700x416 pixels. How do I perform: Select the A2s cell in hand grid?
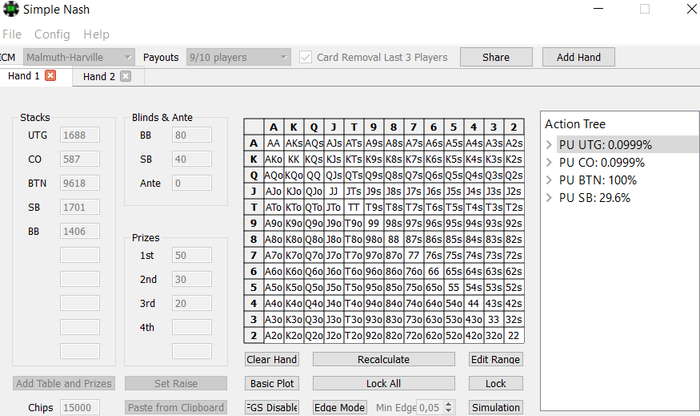[514, 143]
